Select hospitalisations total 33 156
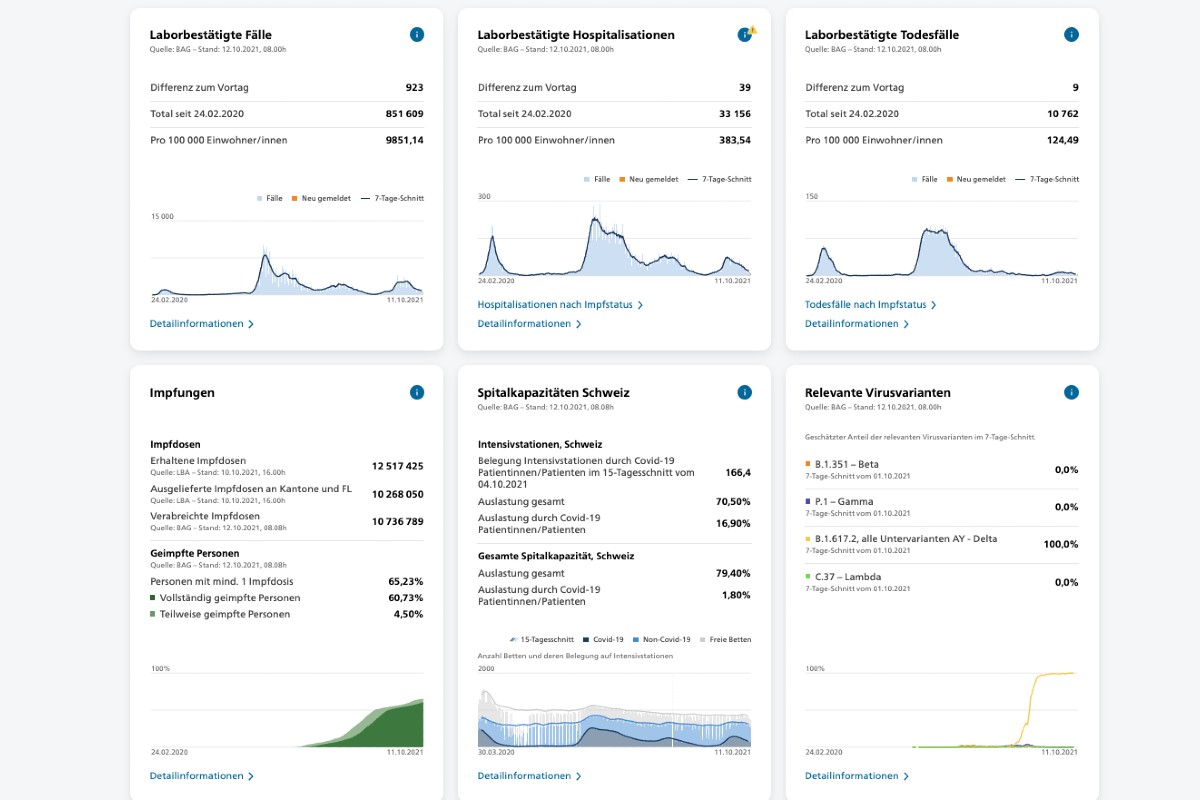Viewport: 1200px width, 800px height. pyautogui.click(x=735, y=114)
